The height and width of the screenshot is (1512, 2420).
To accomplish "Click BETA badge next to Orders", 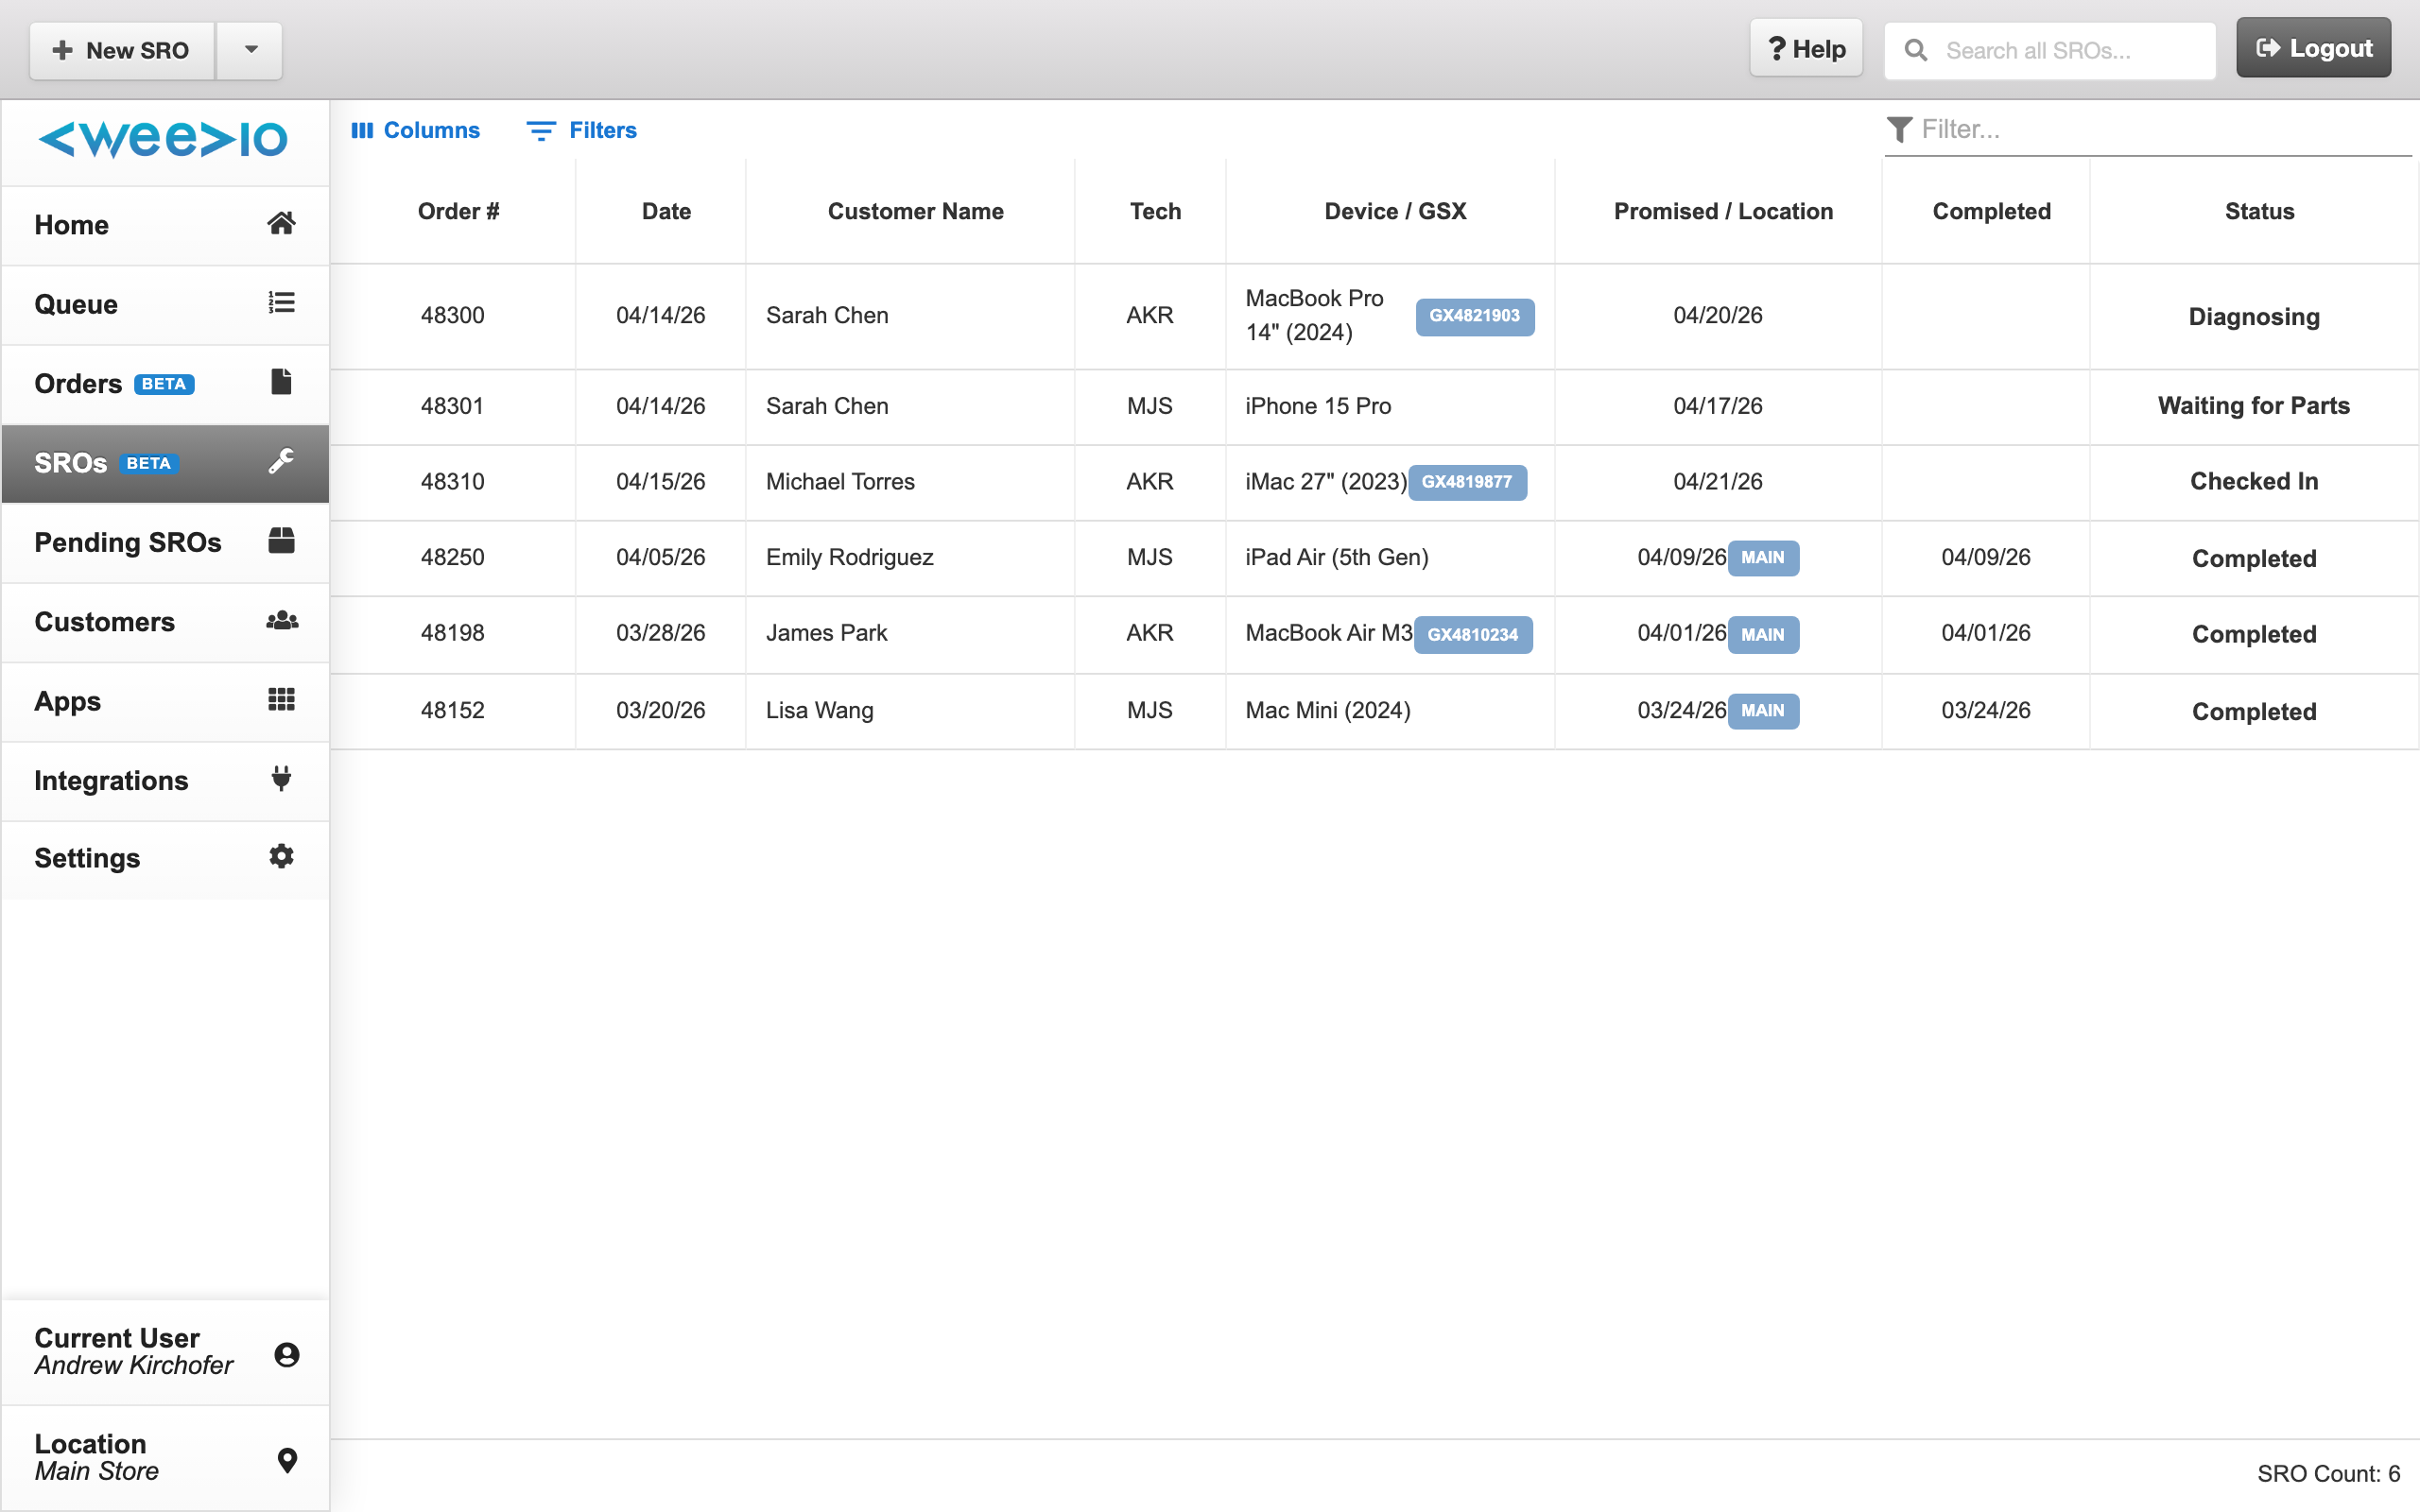I will click(164, 384).
